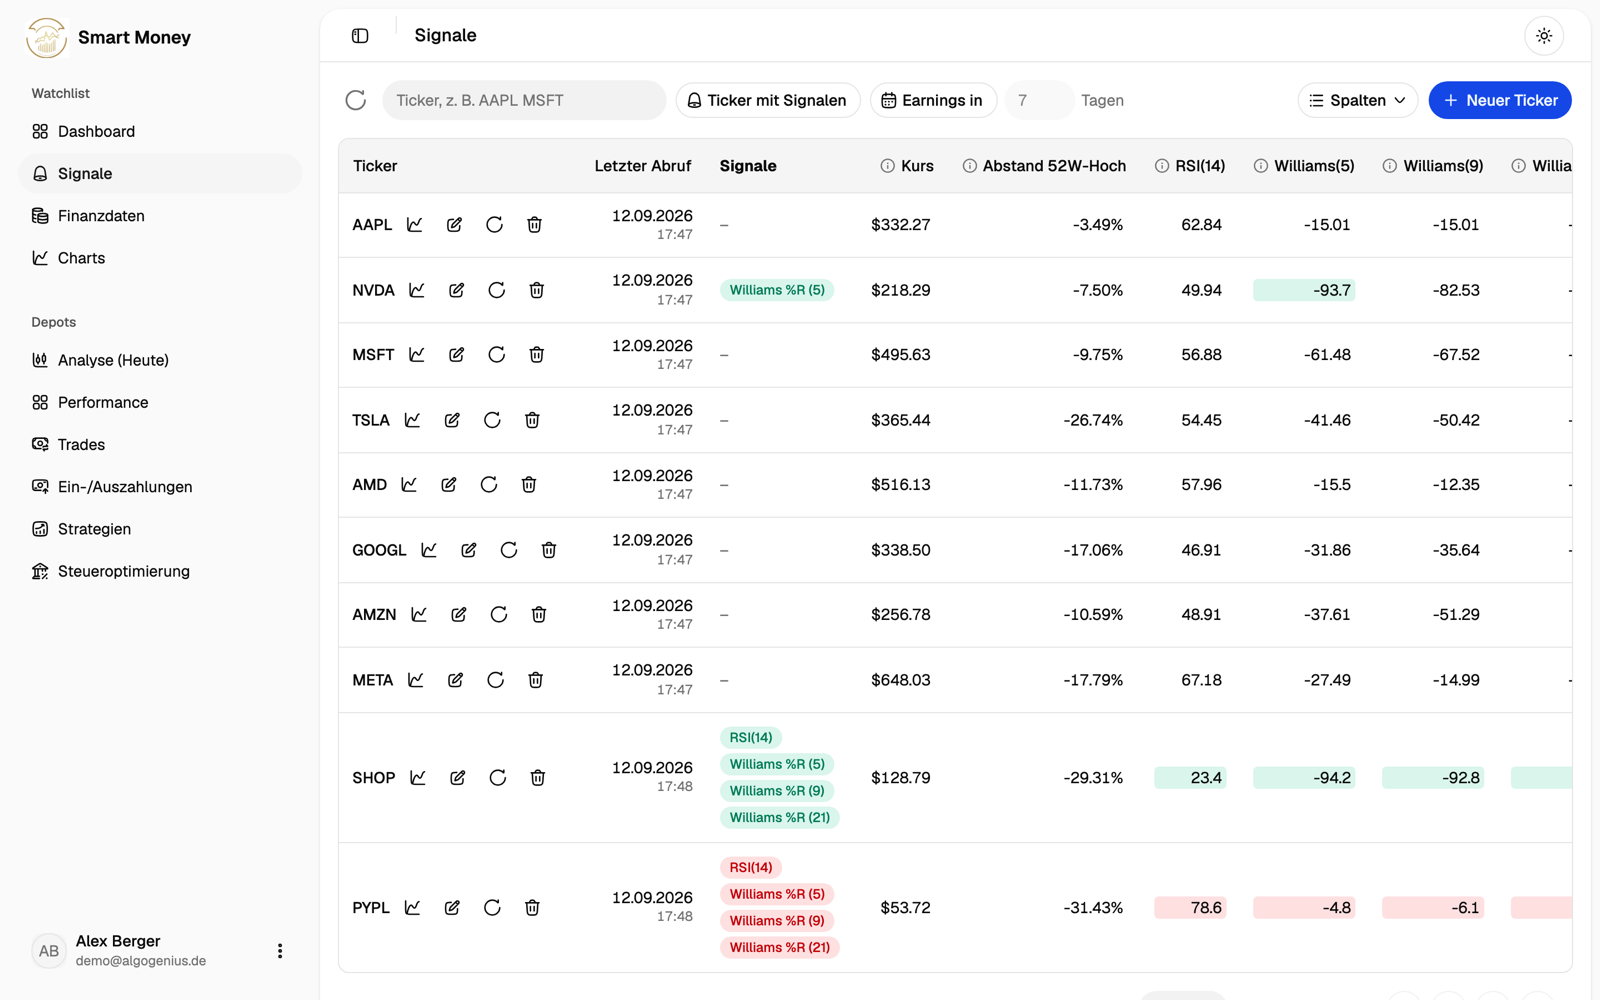This screenshot has height=1000, width=1600.
Task: Edit the TSLA ticker entry
Action: tap(453, 420)
